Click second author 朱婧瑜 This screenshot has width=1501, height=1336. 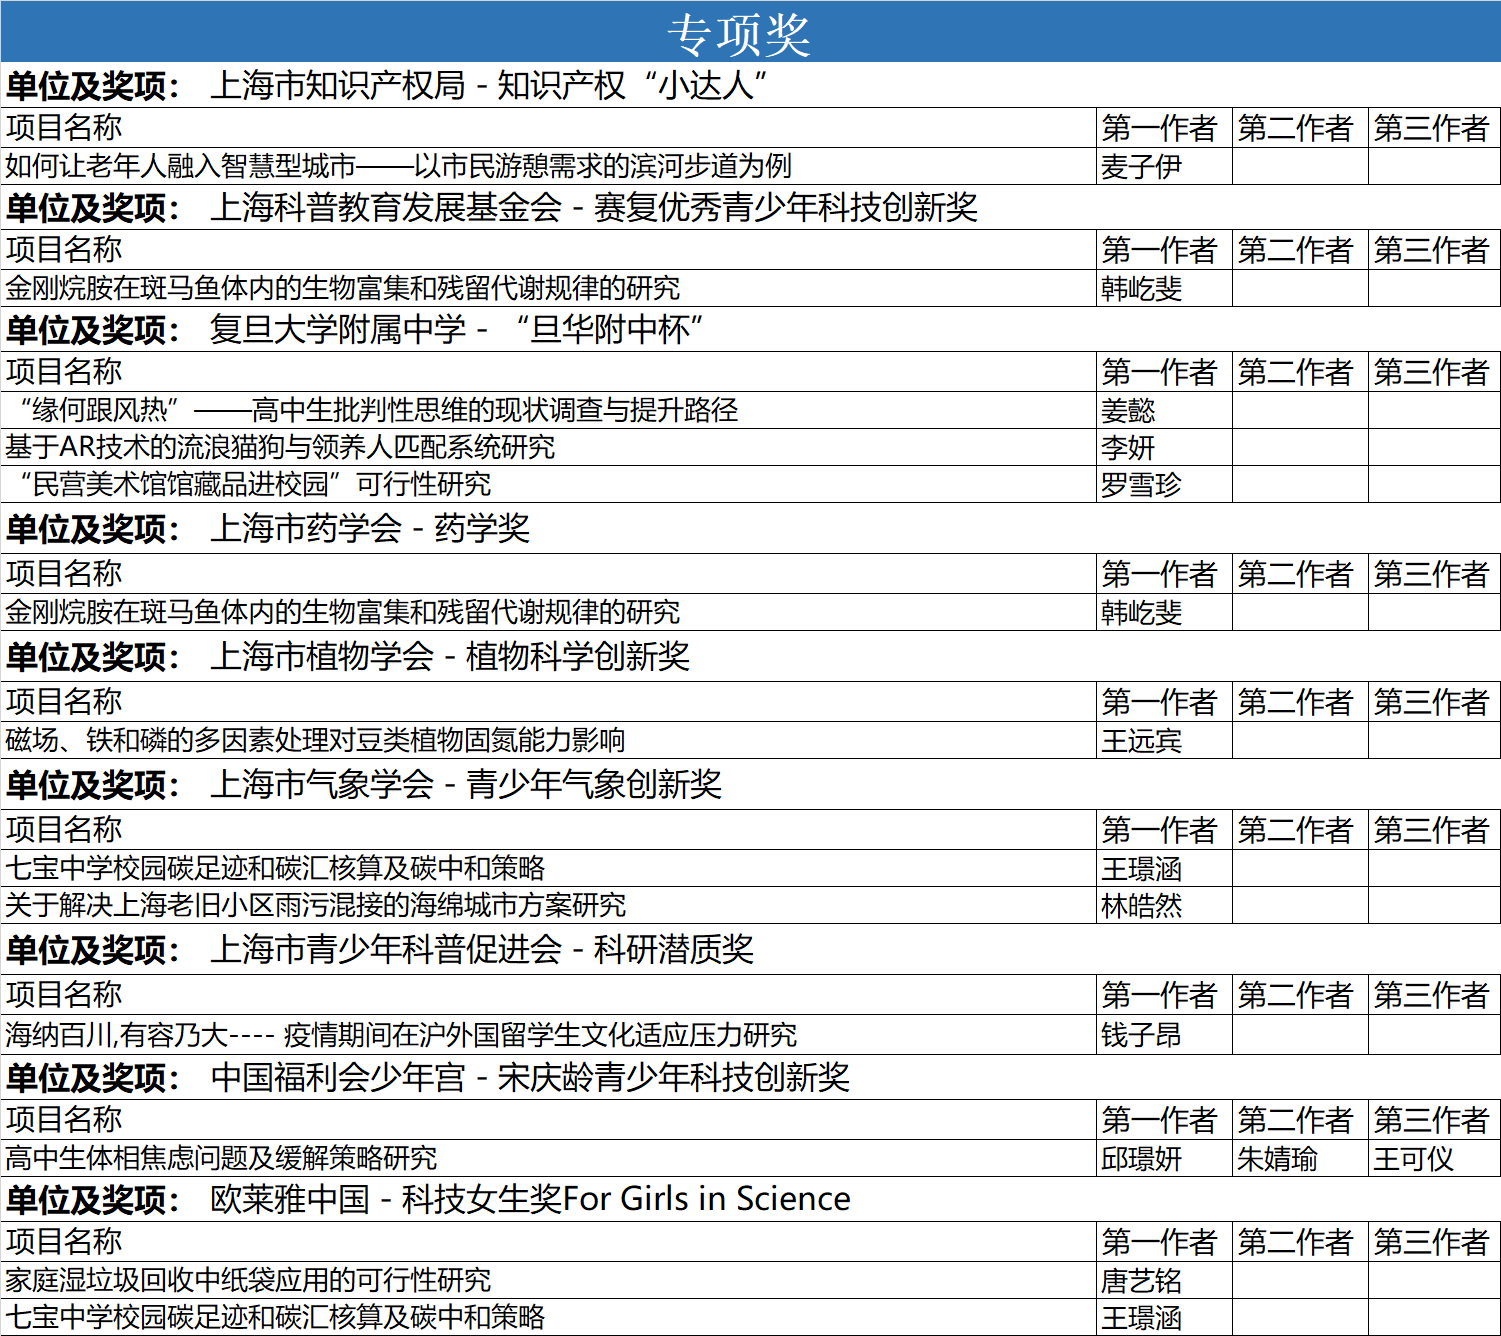pos(1277,1159)
